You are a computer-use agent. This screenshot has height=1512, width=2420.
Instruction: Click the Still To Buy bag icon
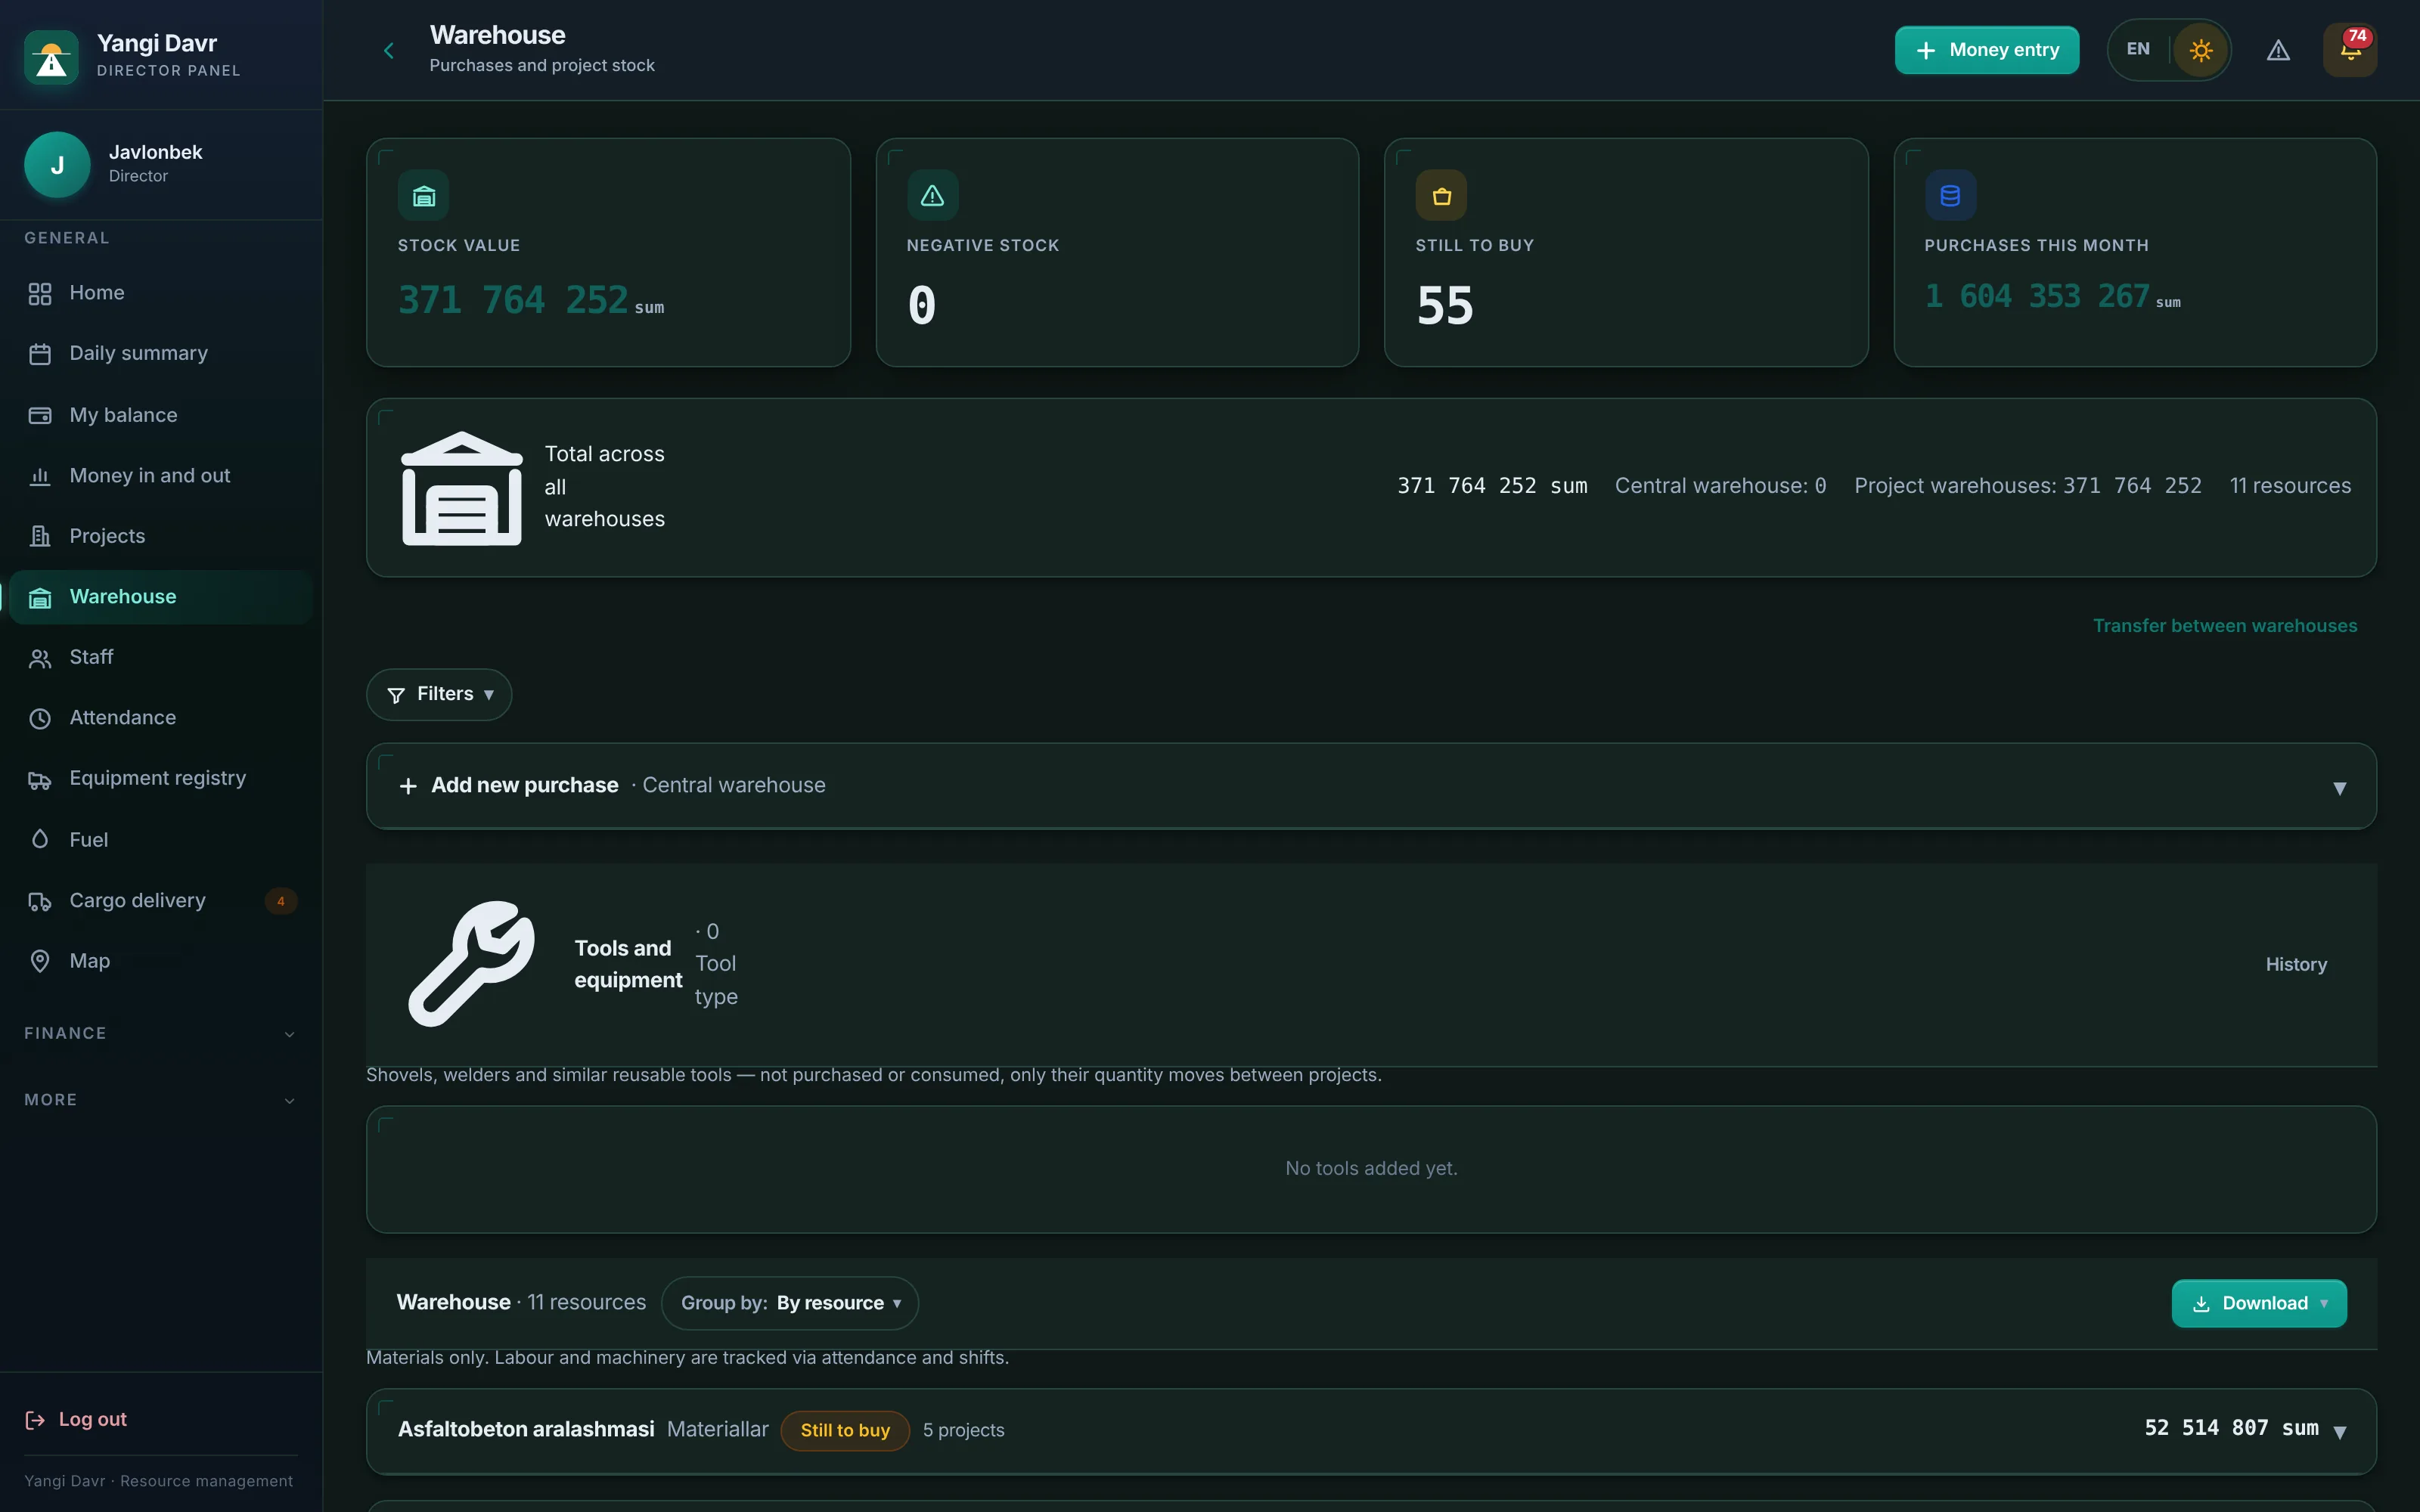pos(1441,195)
